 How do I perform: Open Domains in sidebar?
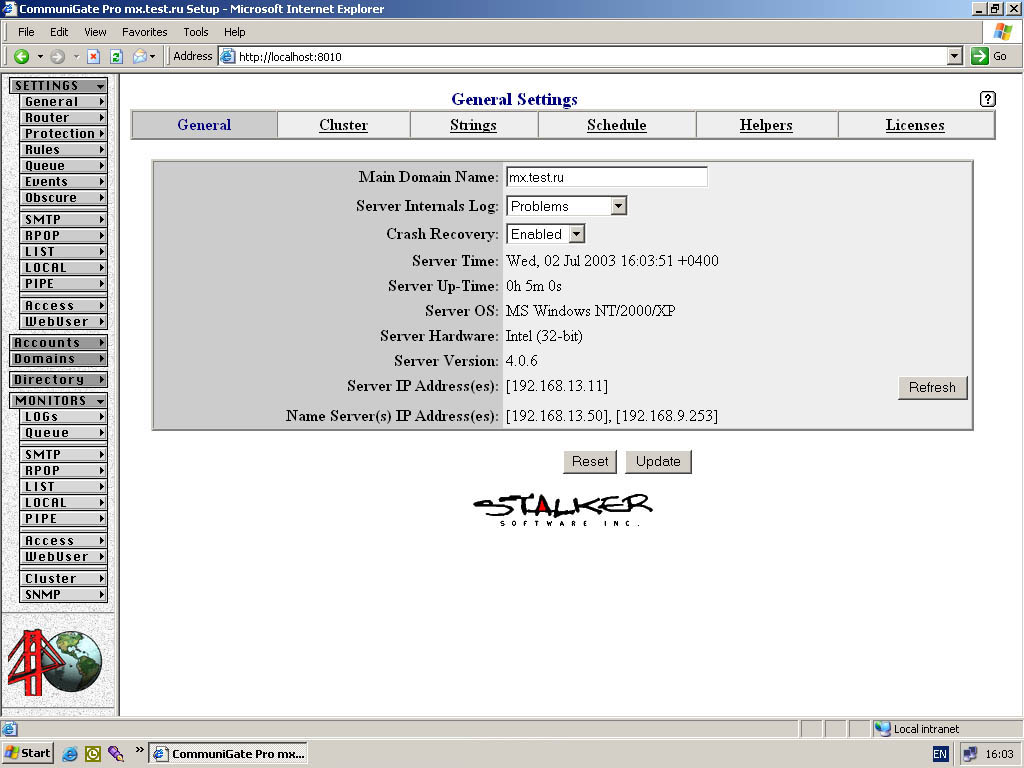[x=59, y=359]
